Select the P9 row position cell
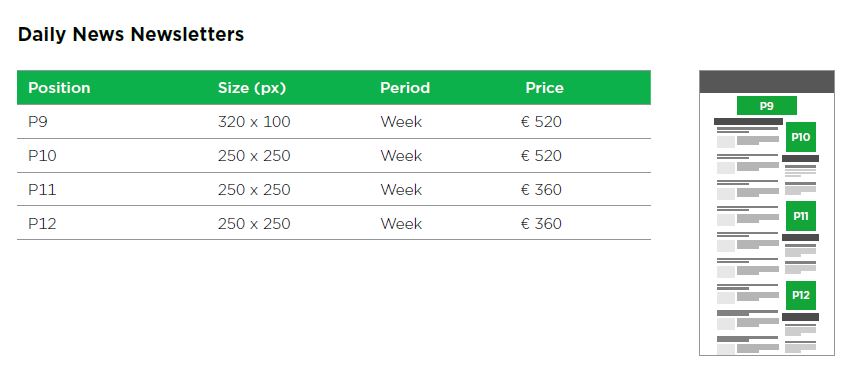The image size is (855, 379). (x=38, y=122)
